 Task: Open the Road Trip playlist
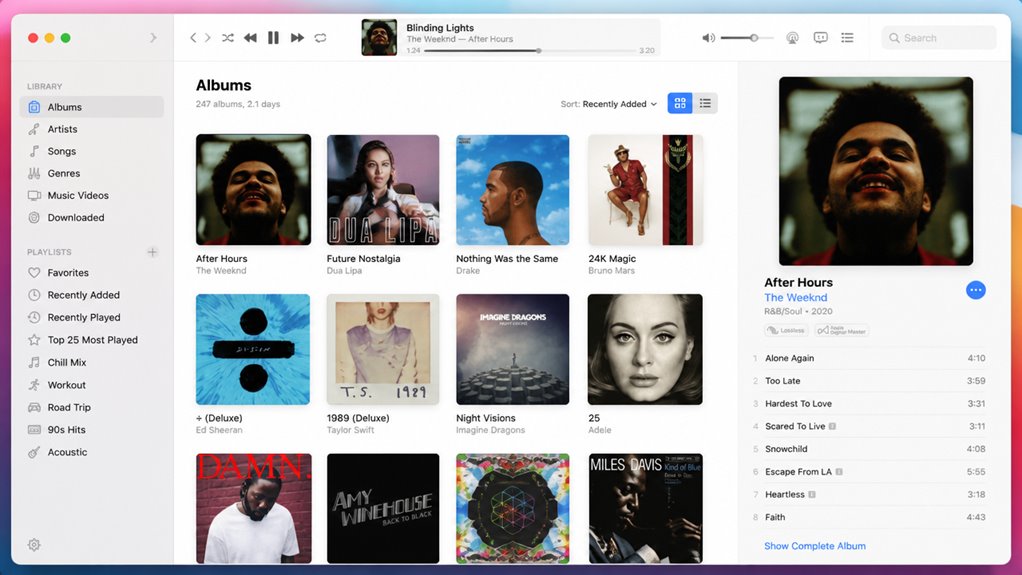[x=92, y=407]
